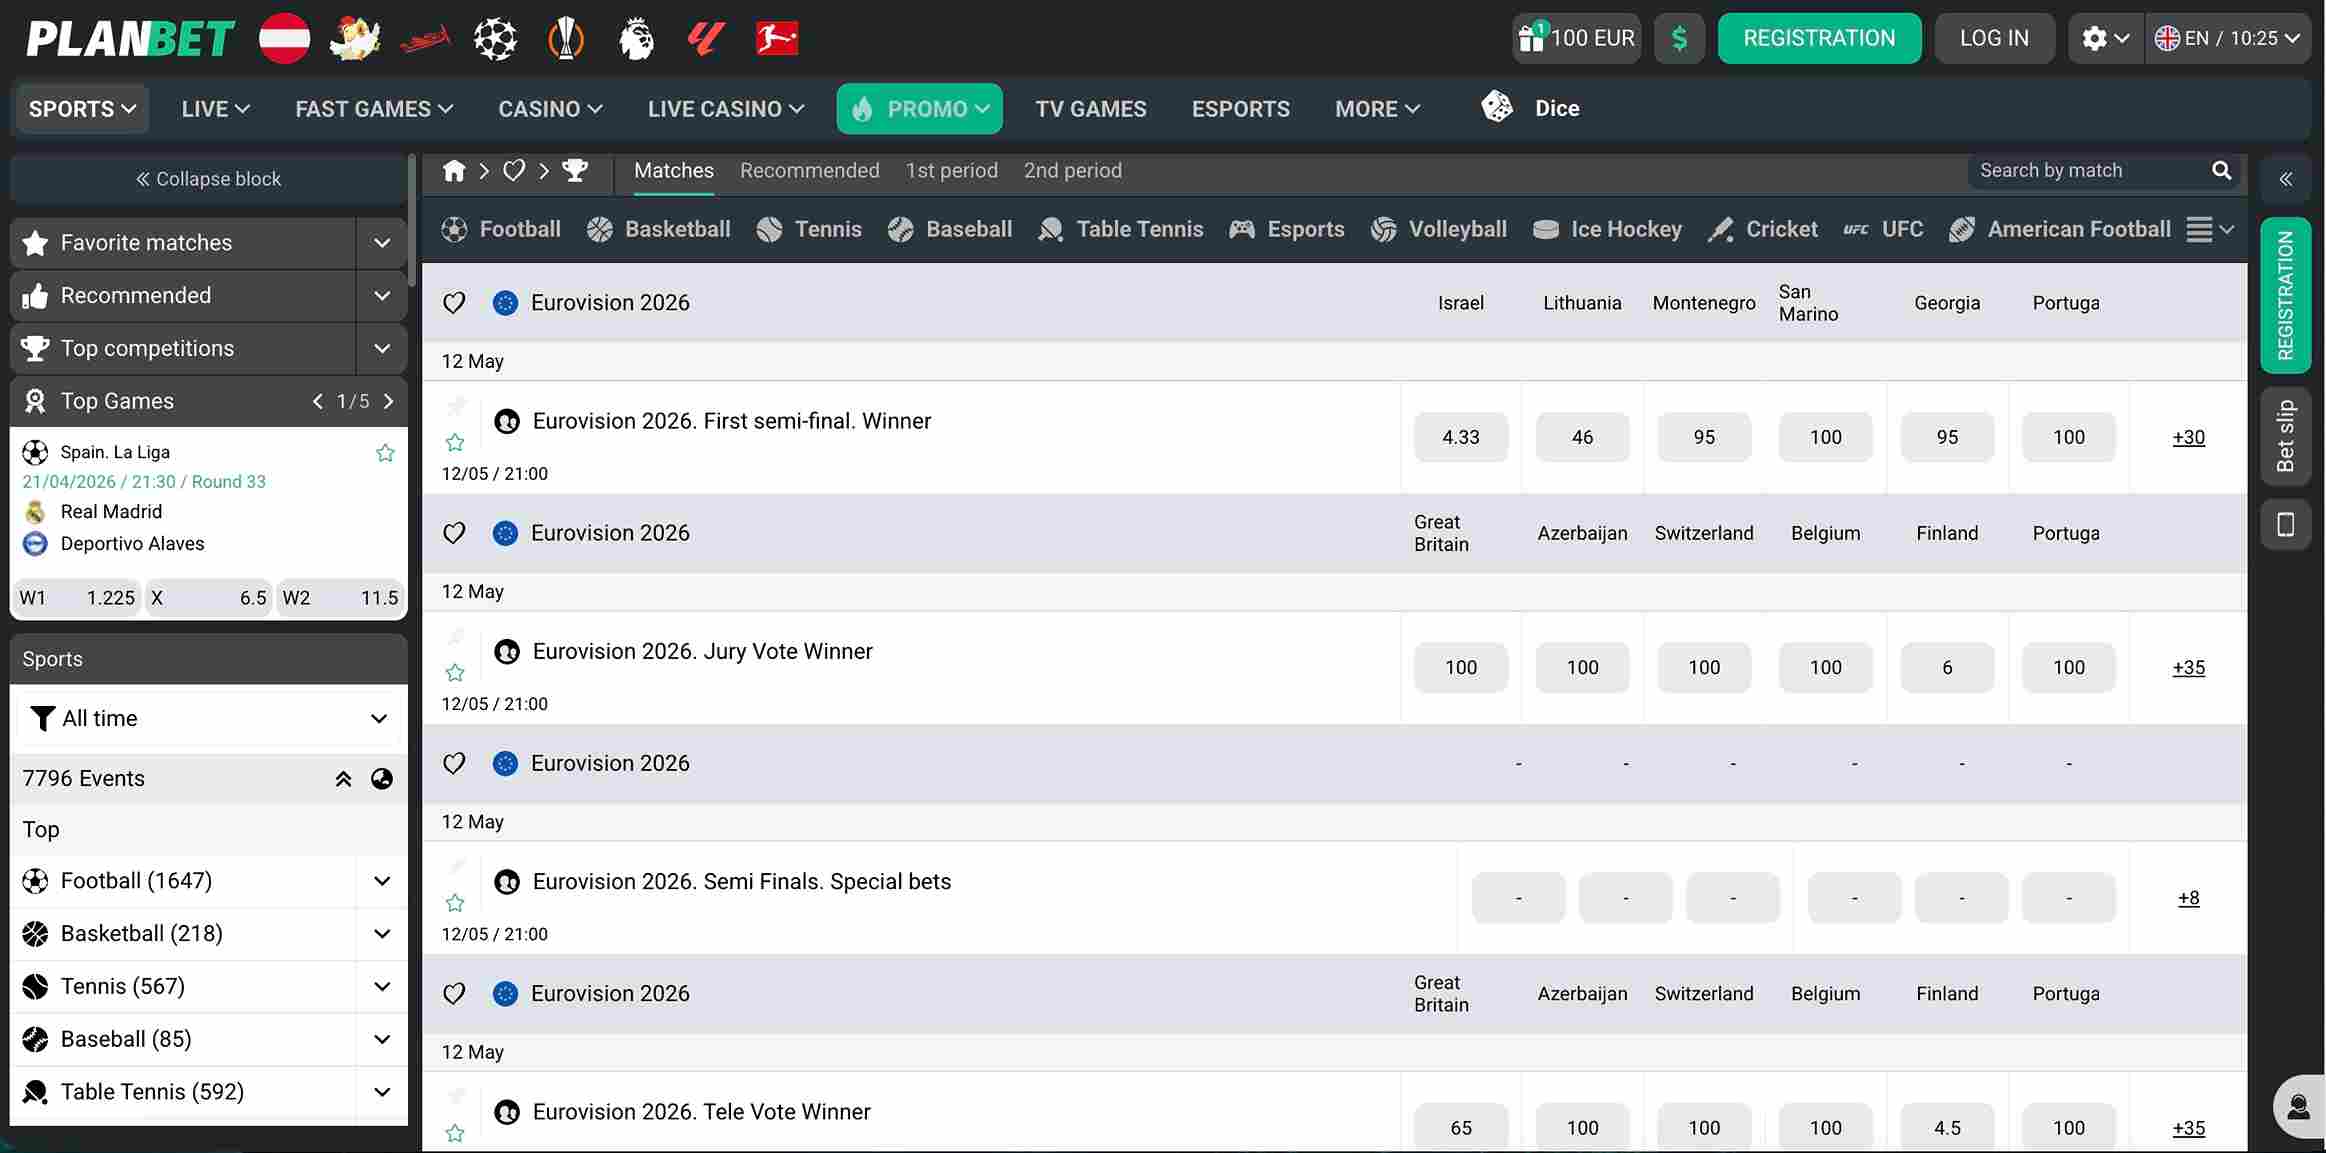Expand the Football (1647) list
Viewport: 2326px width, 1153px height.
pyautogui.click(x=382, y=881)
